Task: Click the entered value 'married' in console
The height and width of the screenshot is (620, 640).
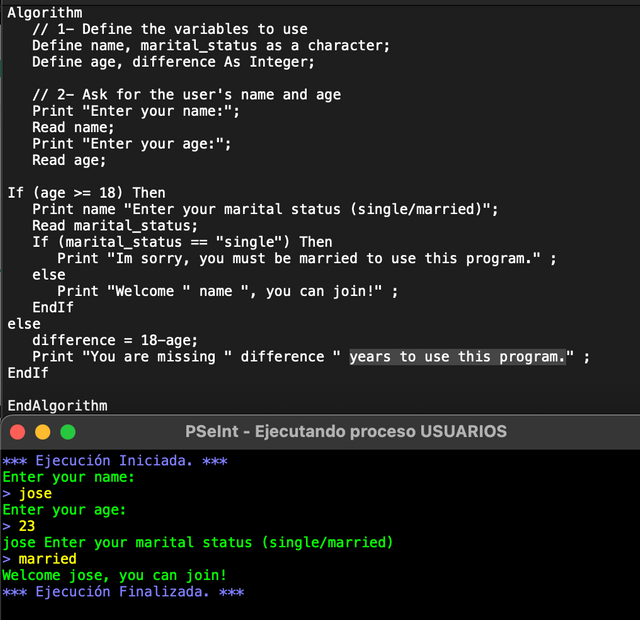Action: point(47,559)
